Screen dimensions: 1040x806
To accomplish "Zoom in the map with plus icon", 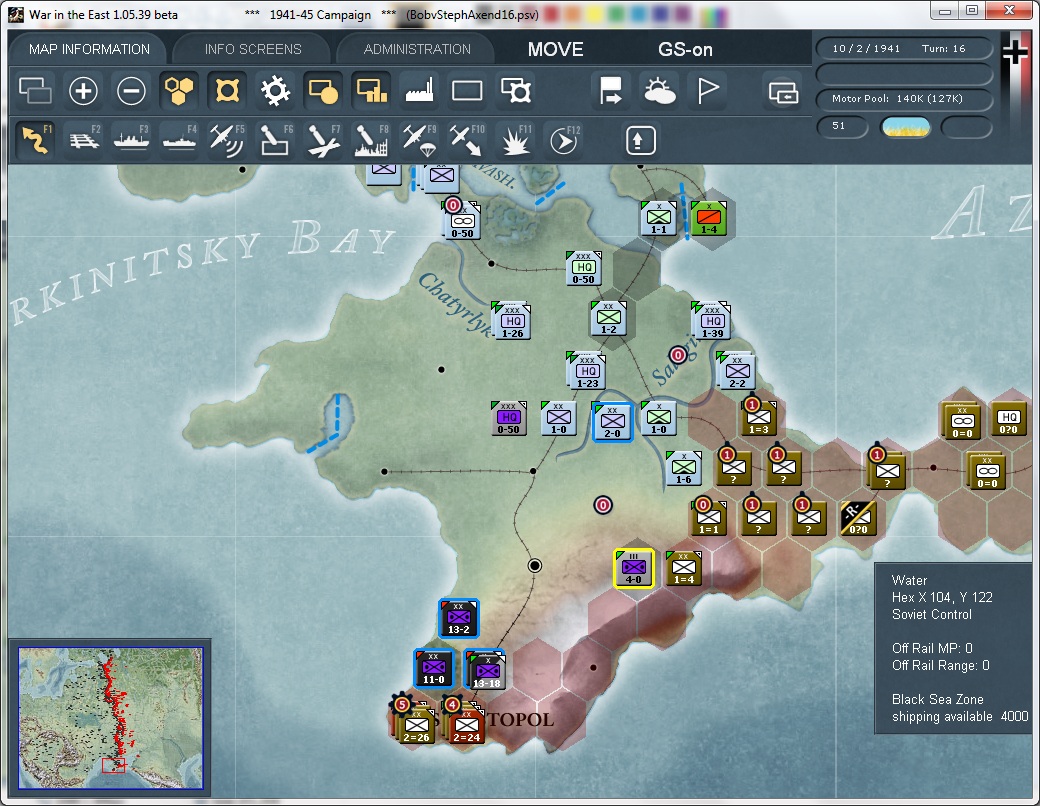I will (83, 91).
